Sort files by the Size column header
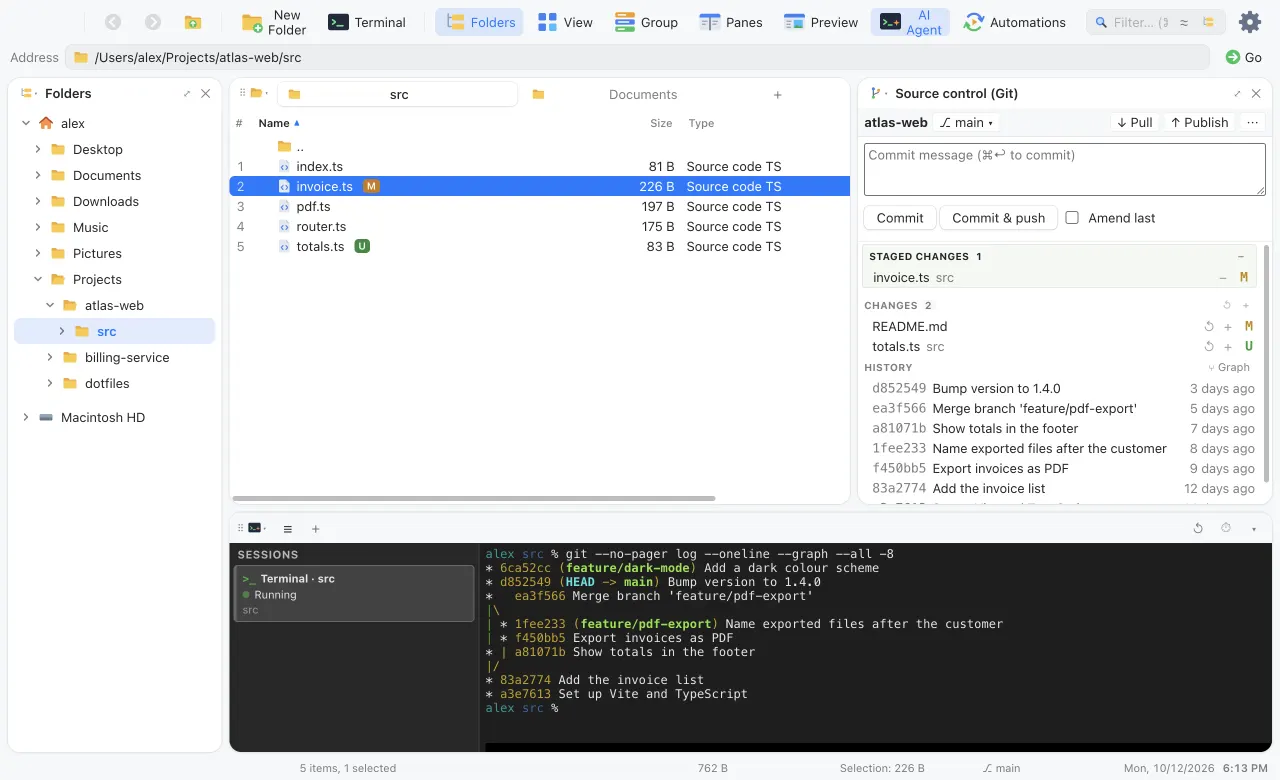This screenshot has height=780, width=1280. (661, 123)
